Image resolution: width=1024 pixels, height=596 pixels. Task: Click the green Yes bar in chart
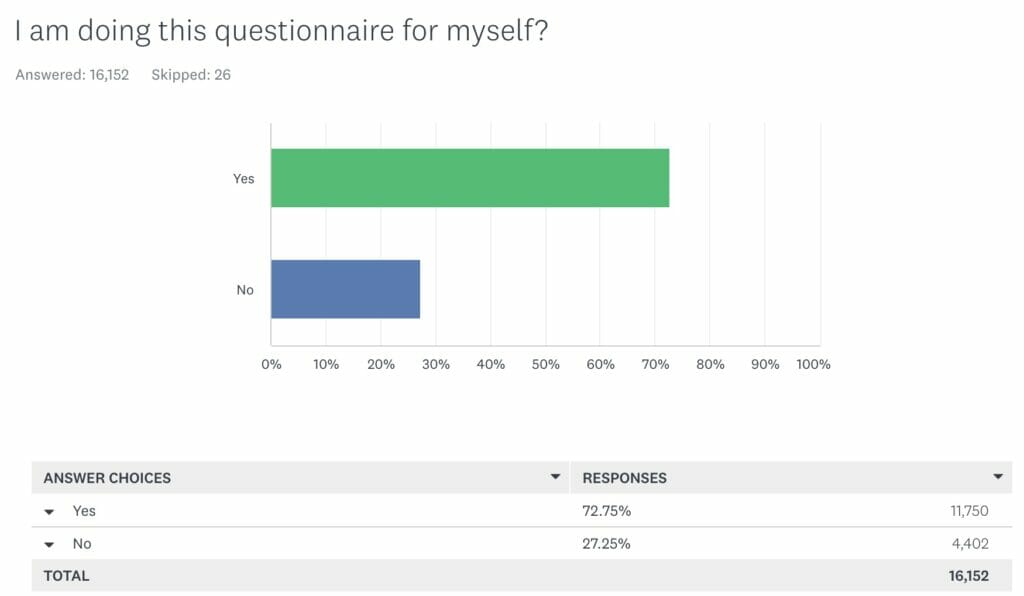pos(469,178)
